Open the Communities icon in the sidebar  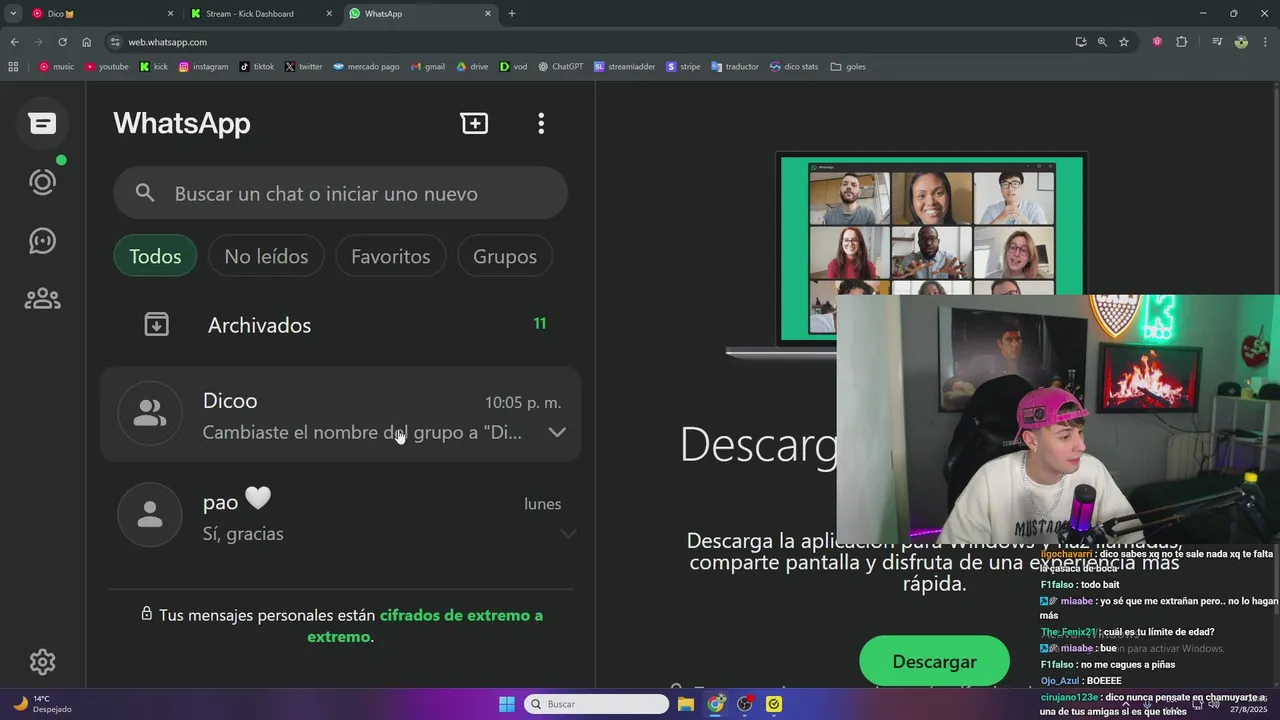click(x=42, y=299)
